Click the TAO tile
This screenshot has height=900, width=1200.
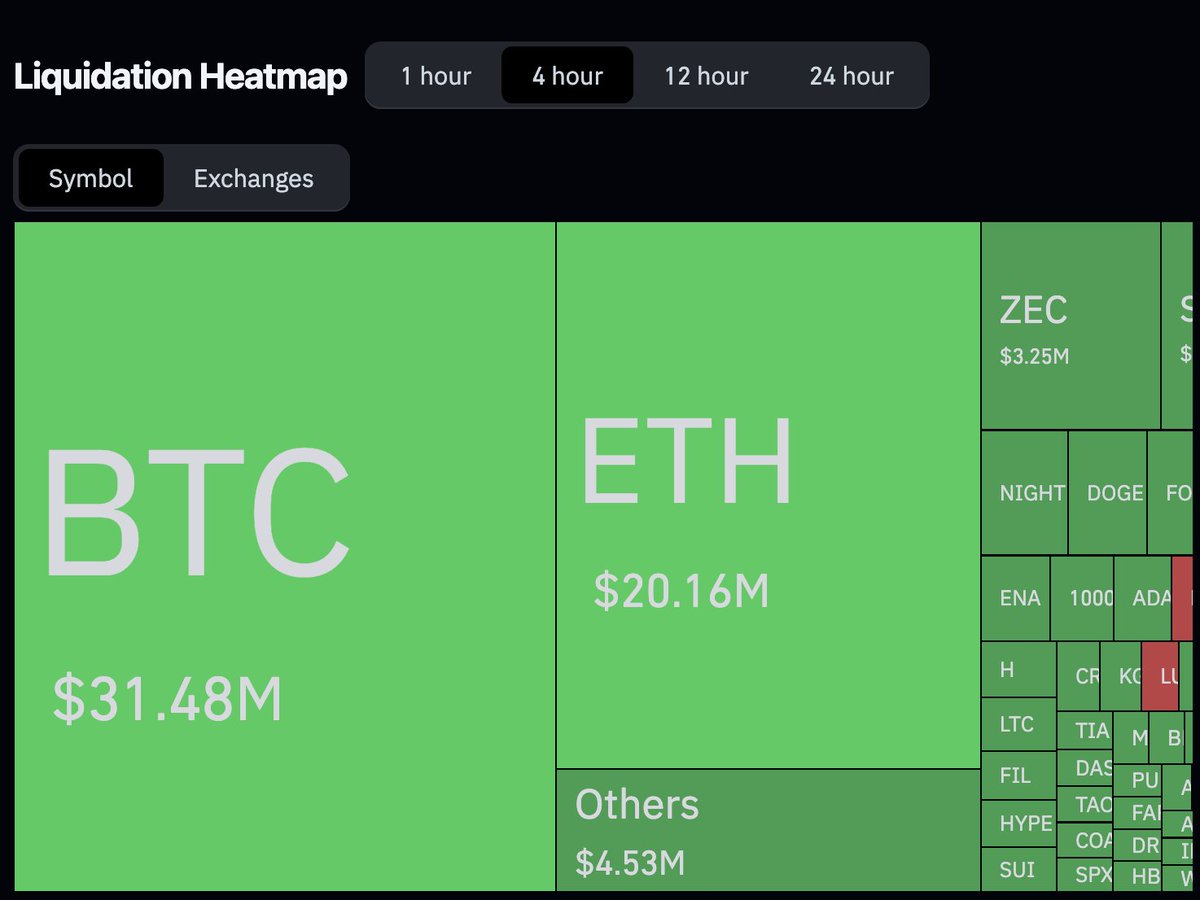[x=1085, y=804]
